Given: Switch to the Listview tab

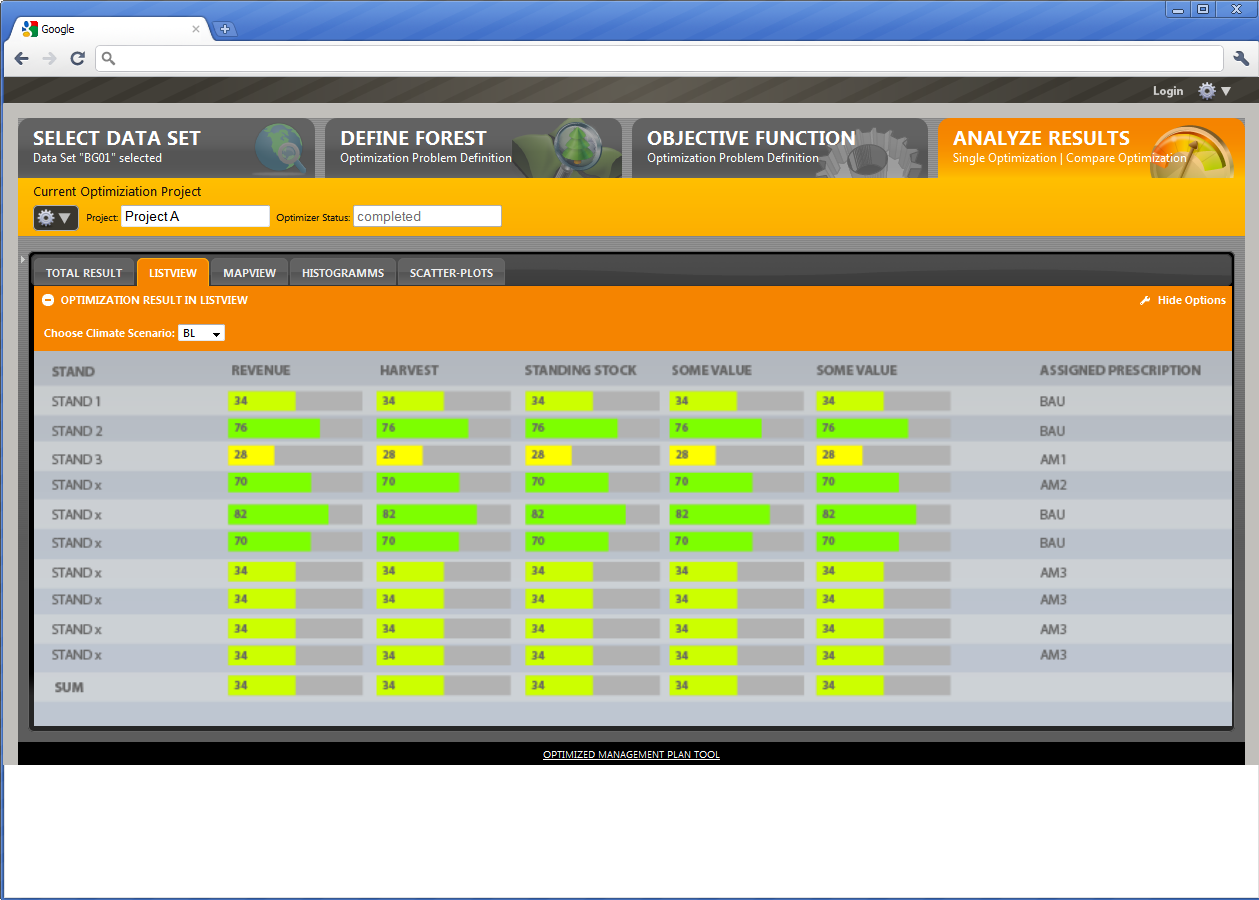Looking at the screenshot, I should tap(173, 272).
